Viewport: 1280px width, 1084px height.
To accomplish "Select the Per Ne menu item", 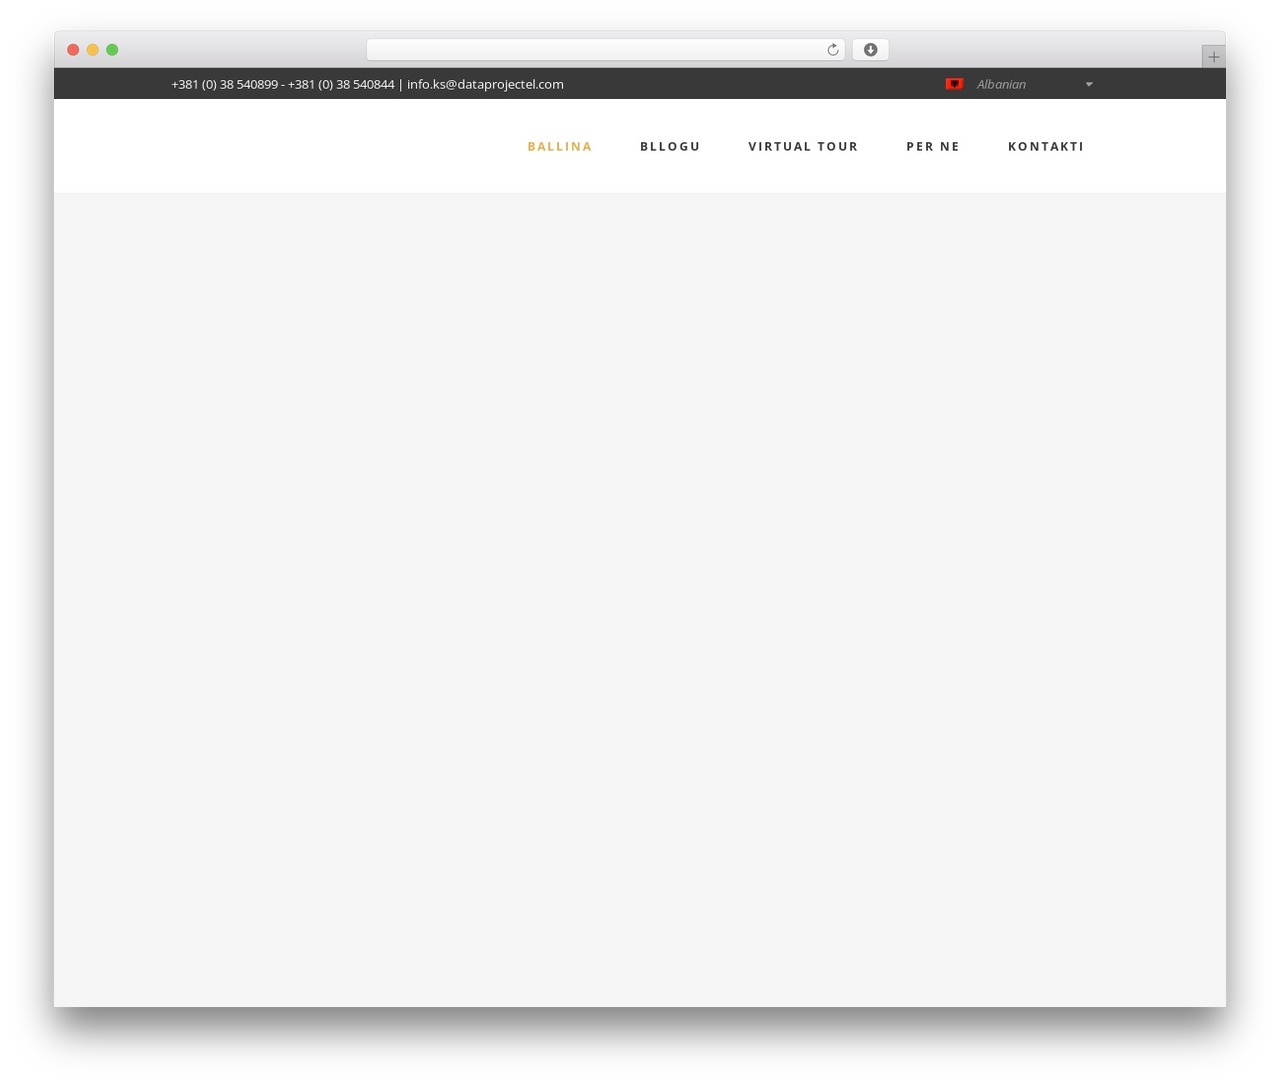I will point(933,146).
